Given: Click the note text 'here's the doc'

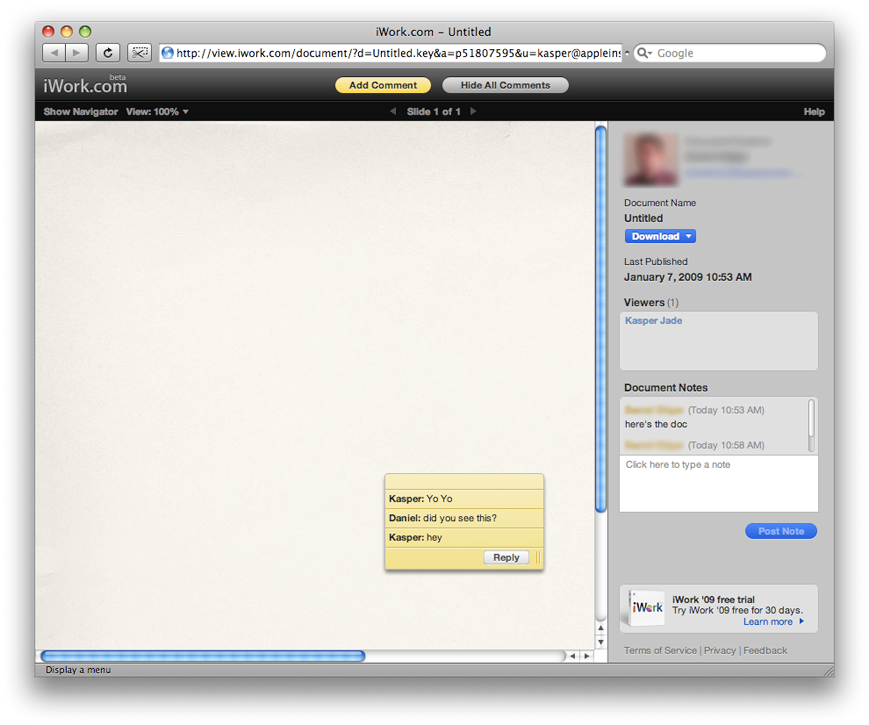Looking at the screenshot, I should coord(656,424).
